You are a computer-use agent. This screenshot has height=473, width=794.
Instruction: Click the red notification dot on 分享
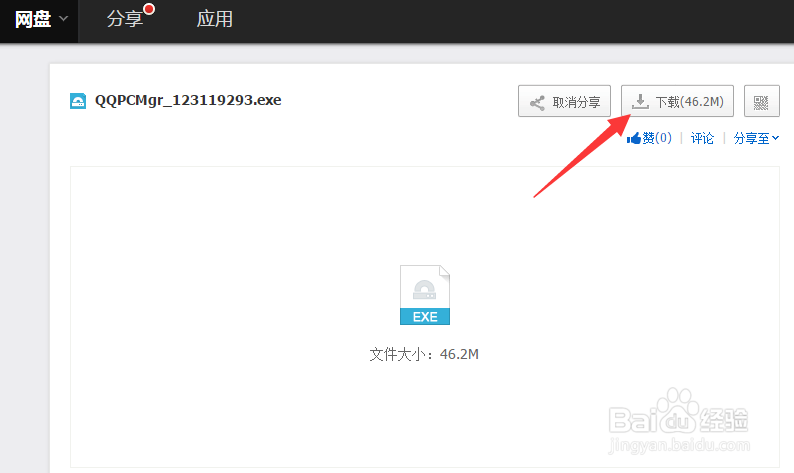[x=149, y=10]
